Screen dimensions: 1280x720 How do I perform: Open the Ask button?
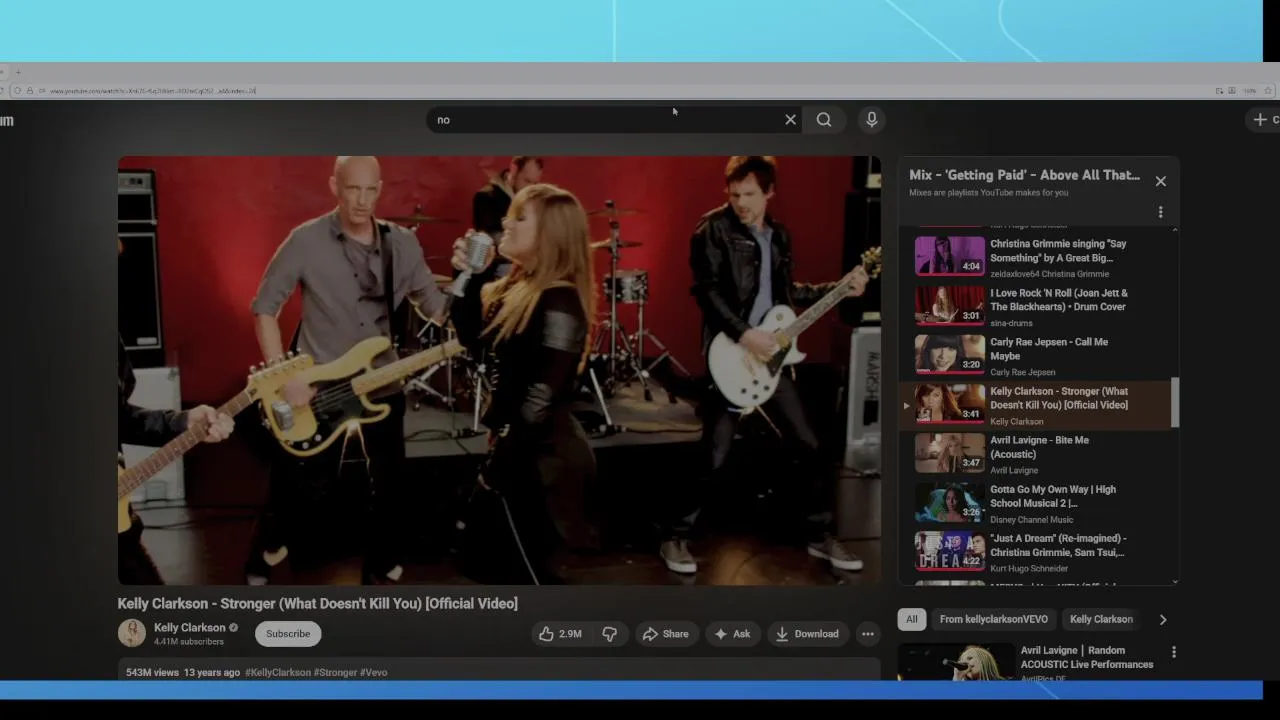pos(732,634)
